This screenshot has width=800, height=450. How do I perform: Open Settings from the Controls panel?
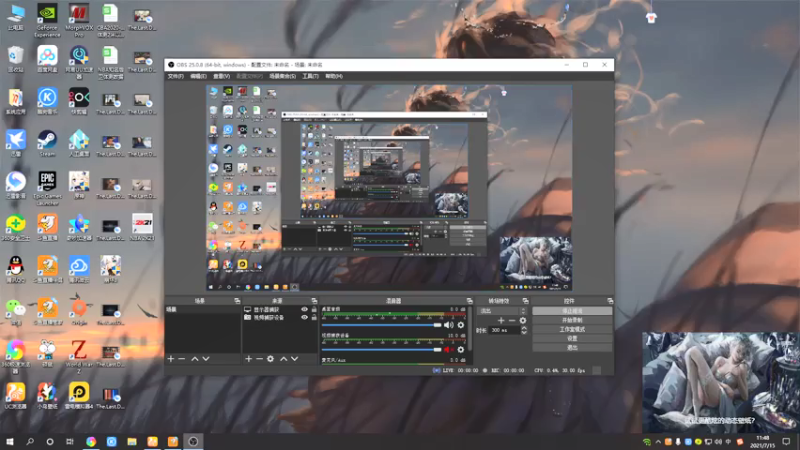[572, 338]
